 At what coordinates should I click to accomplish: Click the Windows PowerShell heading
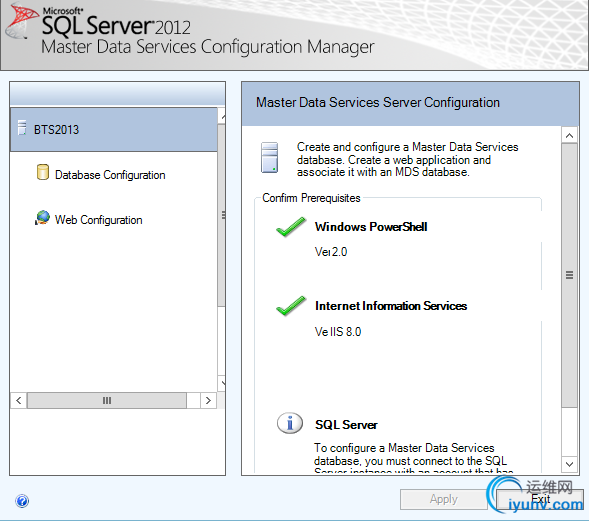click(x=371, y=227)
